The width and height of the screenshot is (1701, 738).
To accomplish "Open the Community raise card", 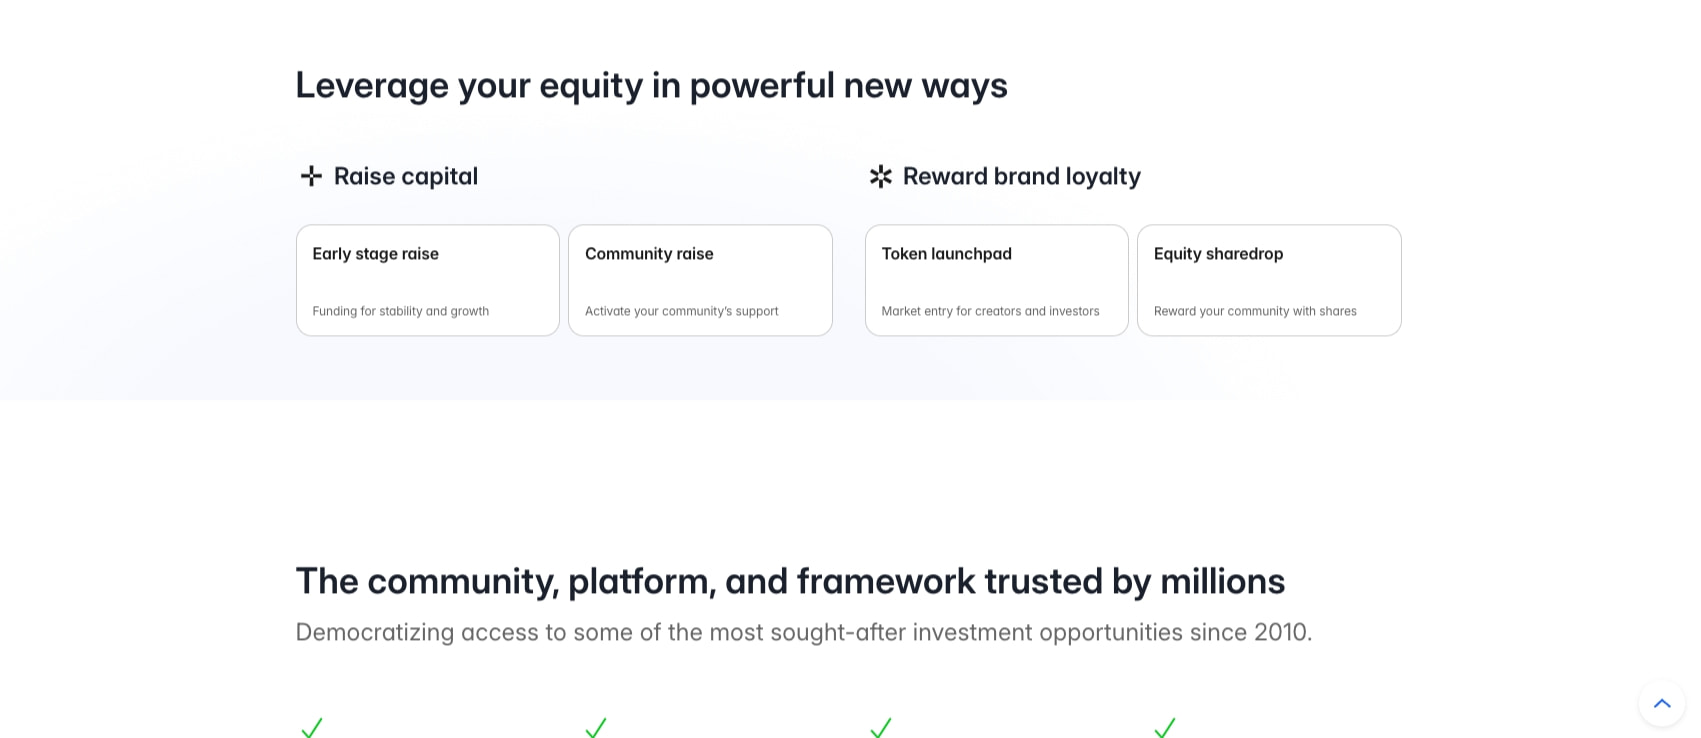I will click(x=700, y=280).
